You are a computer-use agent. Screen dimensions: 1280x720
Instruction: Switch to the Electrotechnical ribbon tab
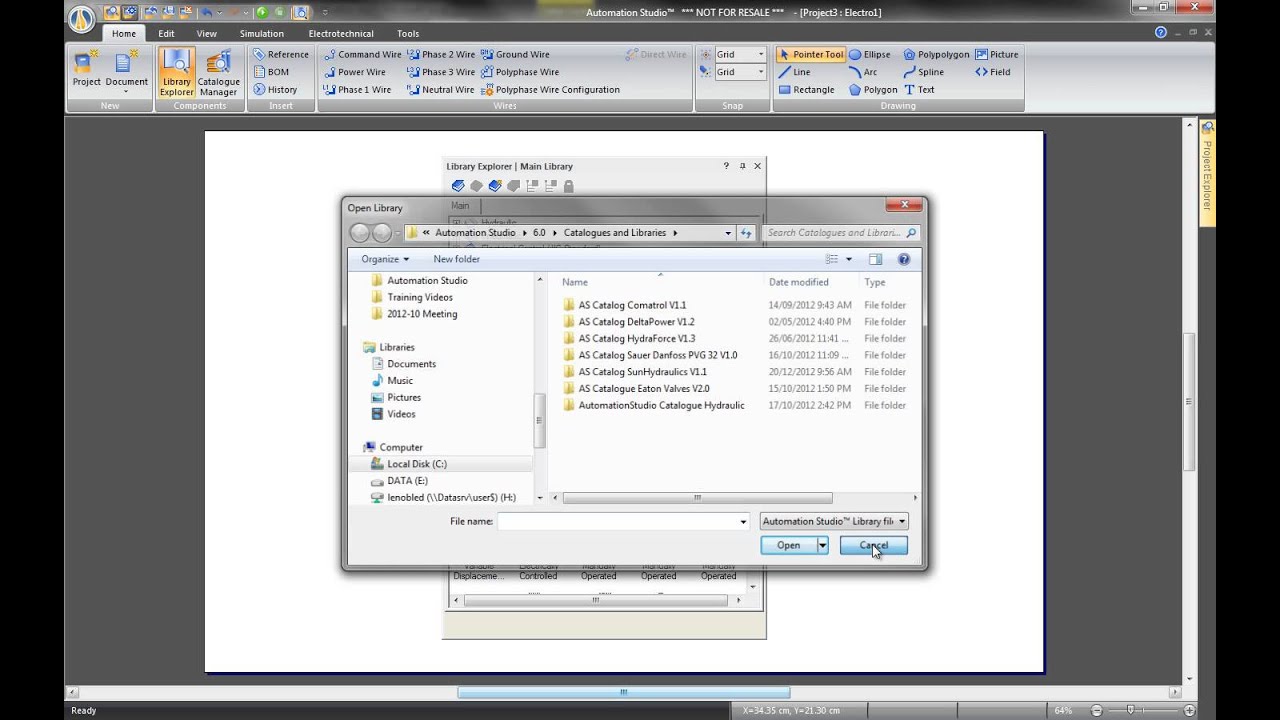[341, 33]
